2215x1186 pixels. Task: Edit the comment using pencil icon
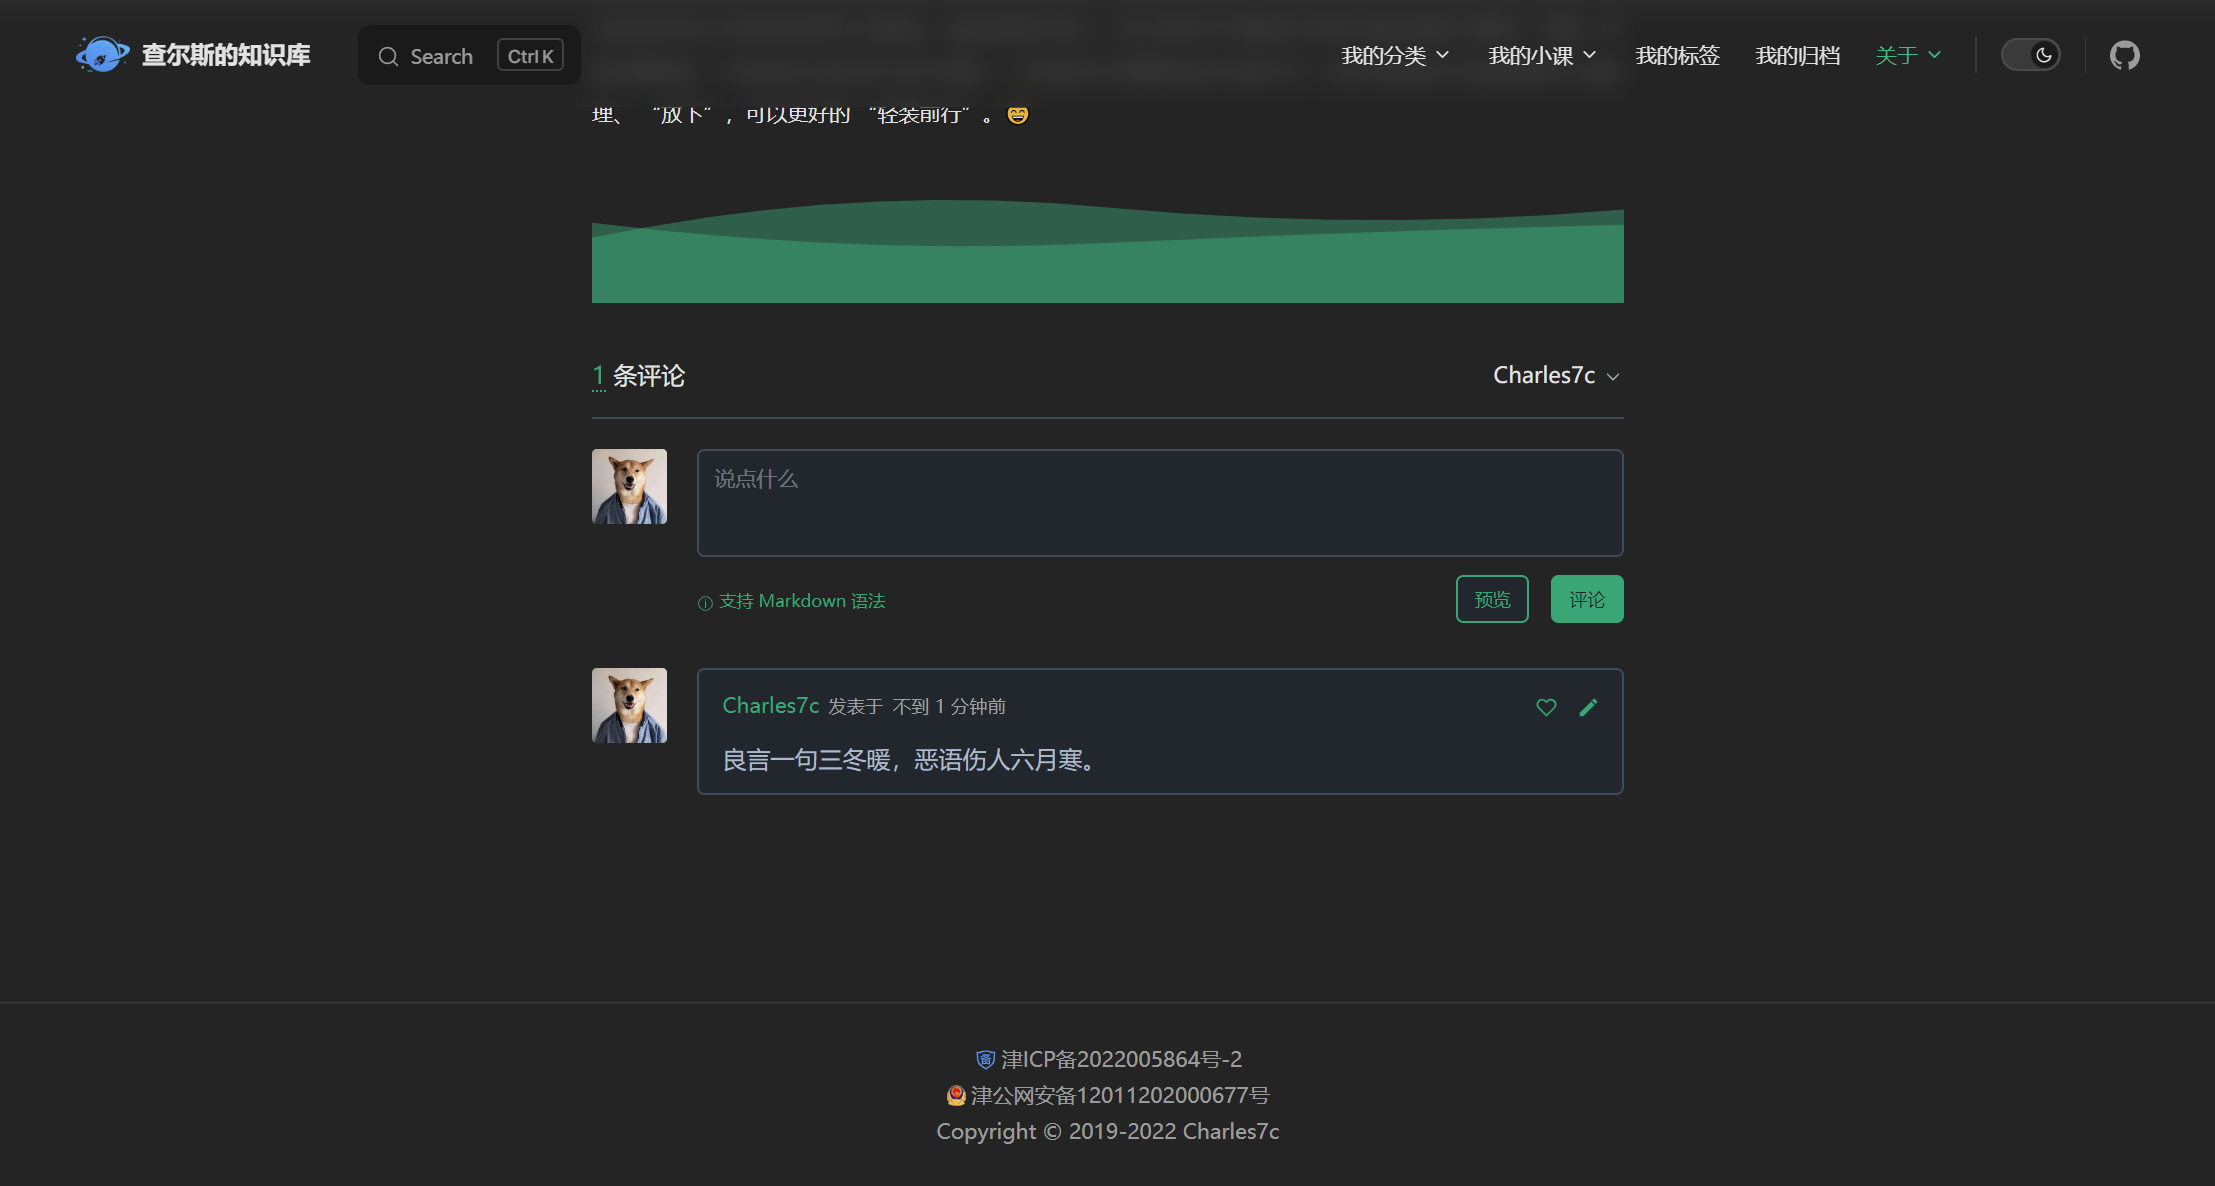(1588, 707)
